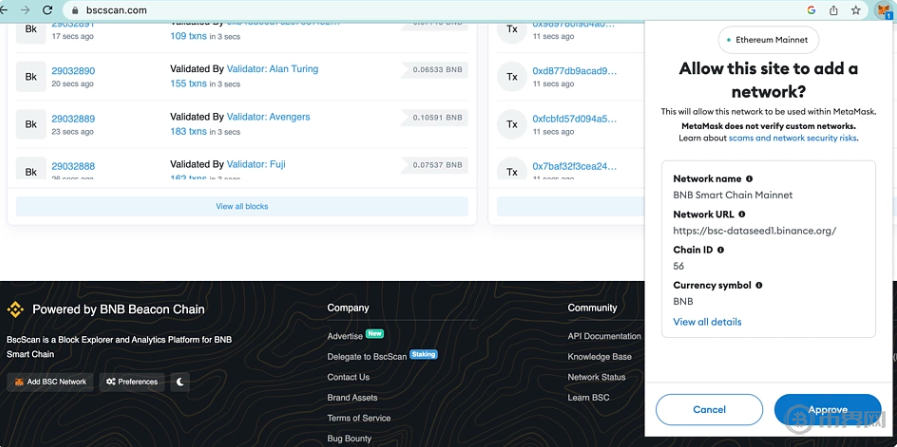897x447 pixels.
Task: Expand View all details in MetaMask popup
Action: pos(707,322)
